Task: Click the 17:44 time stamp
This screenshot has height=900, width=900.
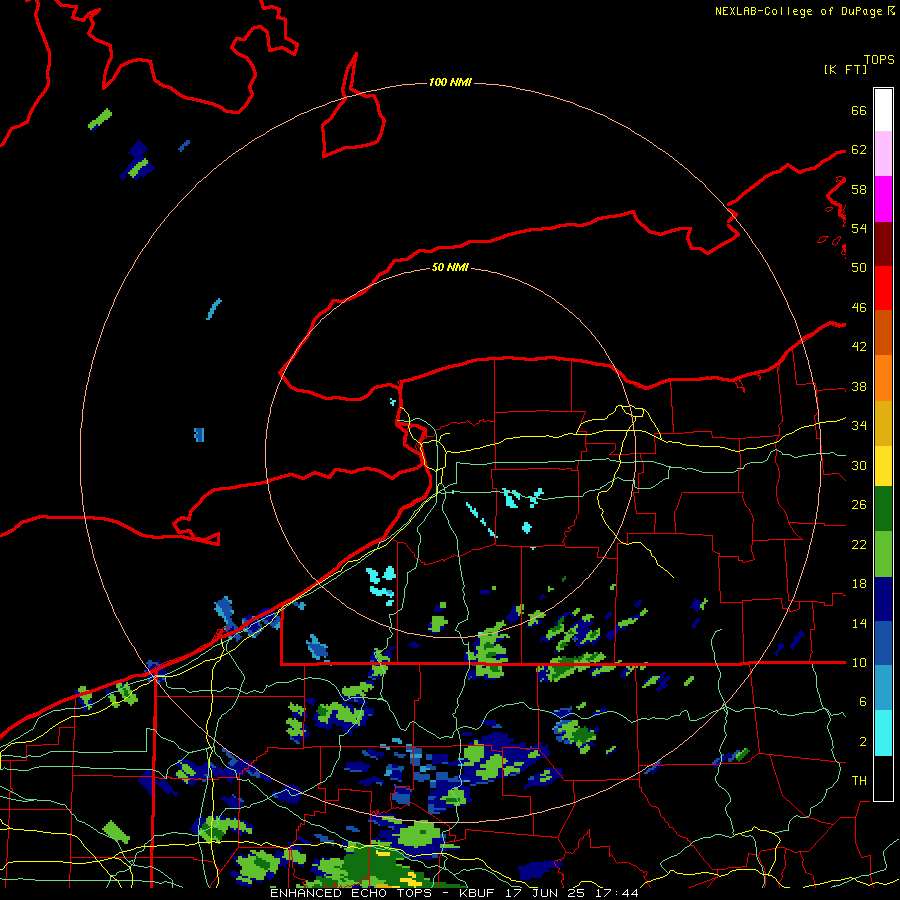Action: 616,893
